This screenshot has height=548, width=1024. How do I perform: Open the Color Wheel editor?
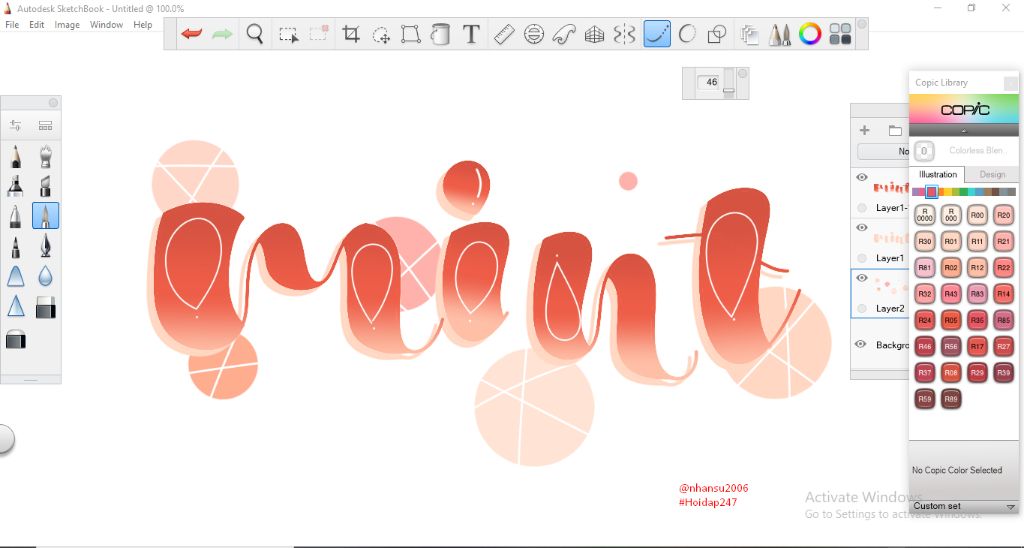click(810, 34)
